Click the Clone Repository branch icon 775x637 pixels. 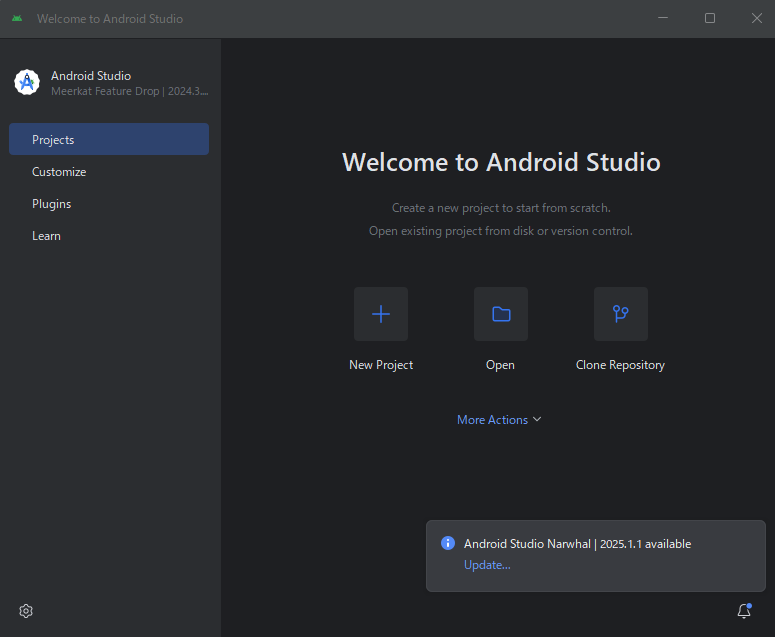[621, 314]
